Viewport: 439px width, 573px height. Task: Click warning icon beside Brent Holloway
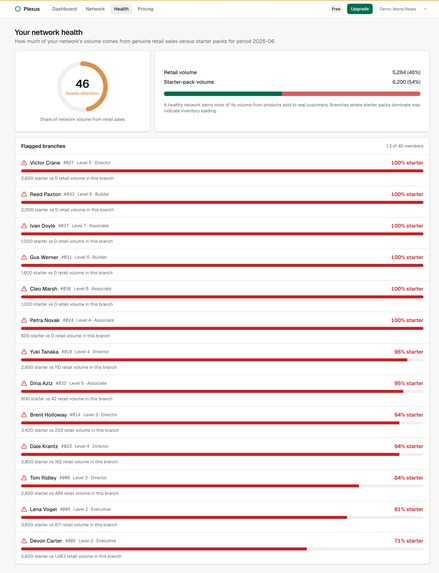tap(24, 415)
